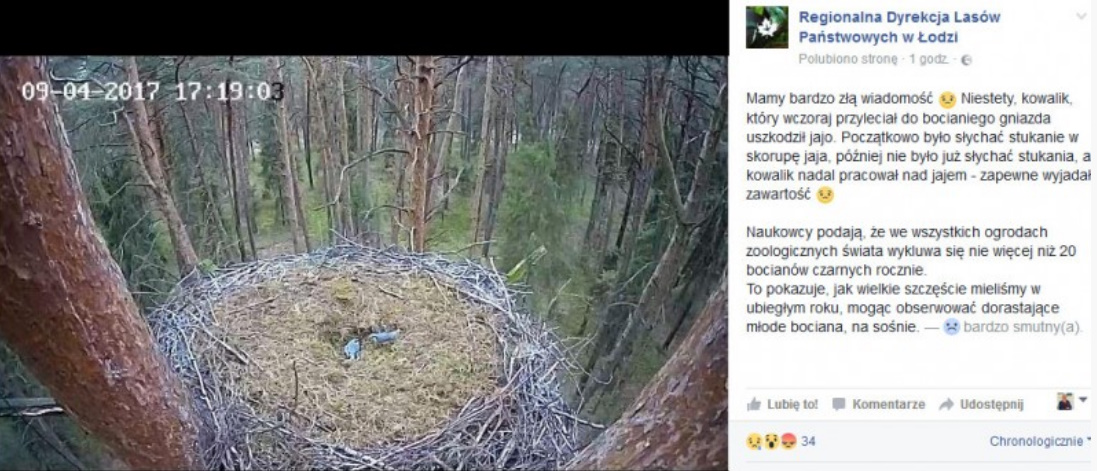
Task: Open the stork nest photo
Action: click(x=364, y=262)
